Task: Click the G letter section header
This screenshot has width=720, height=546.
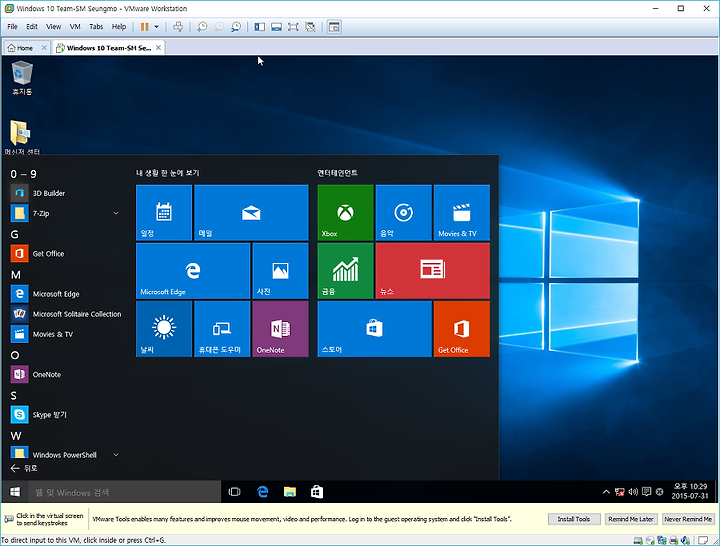Action: point(15,235)
